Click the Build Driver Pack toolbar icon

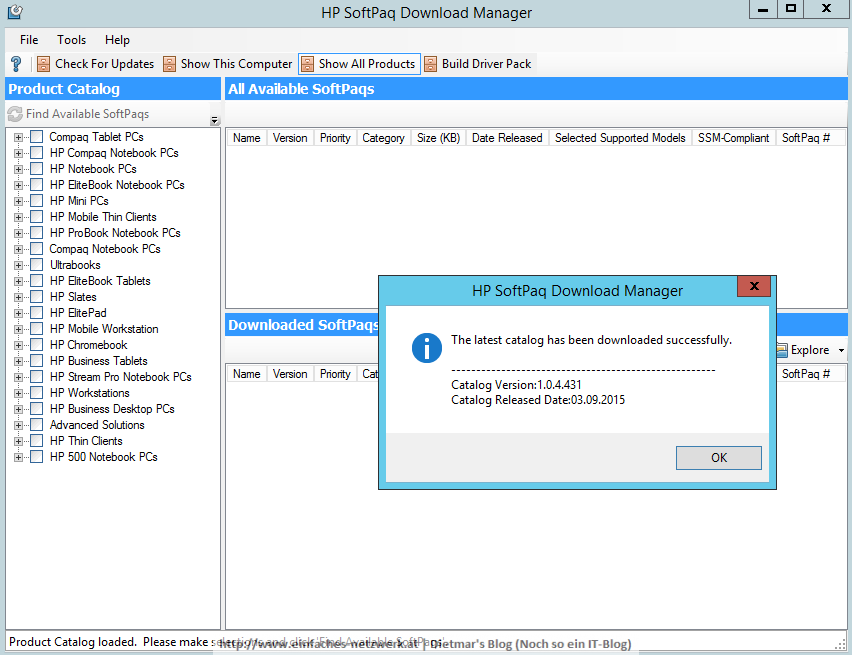[430, 64]
